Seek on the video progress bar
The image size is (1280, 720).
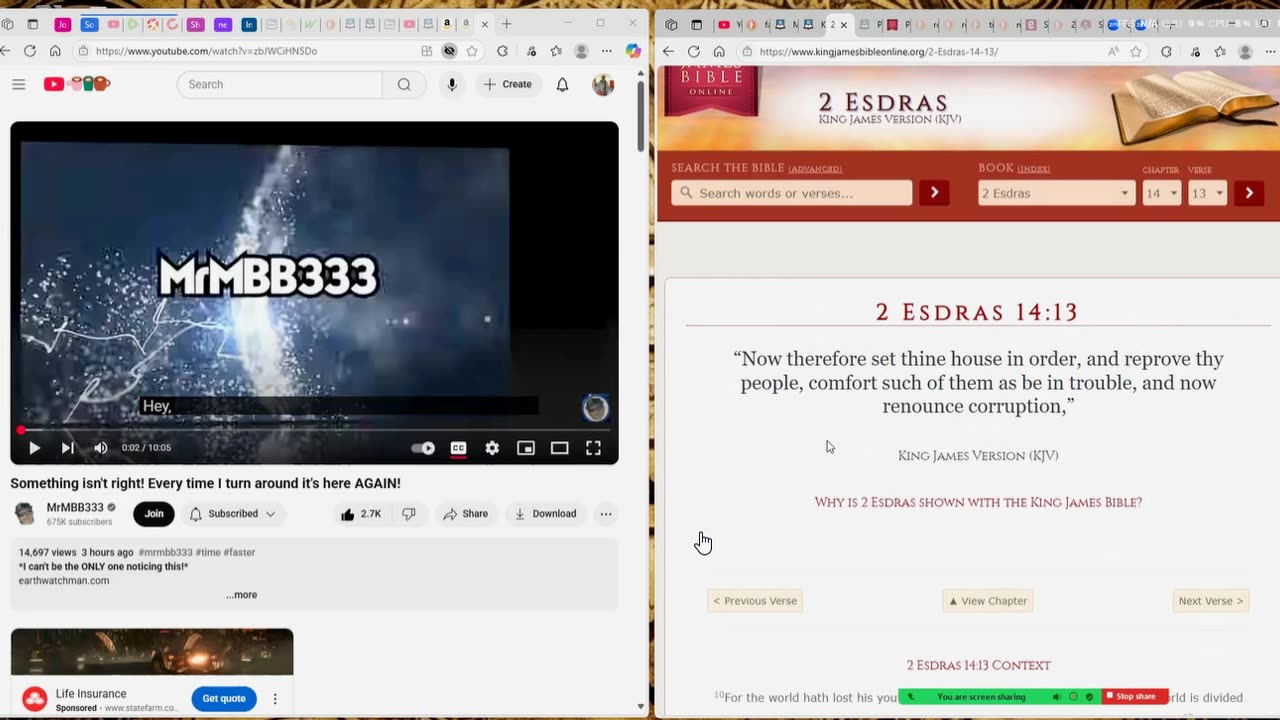click(x=314, y=430)
